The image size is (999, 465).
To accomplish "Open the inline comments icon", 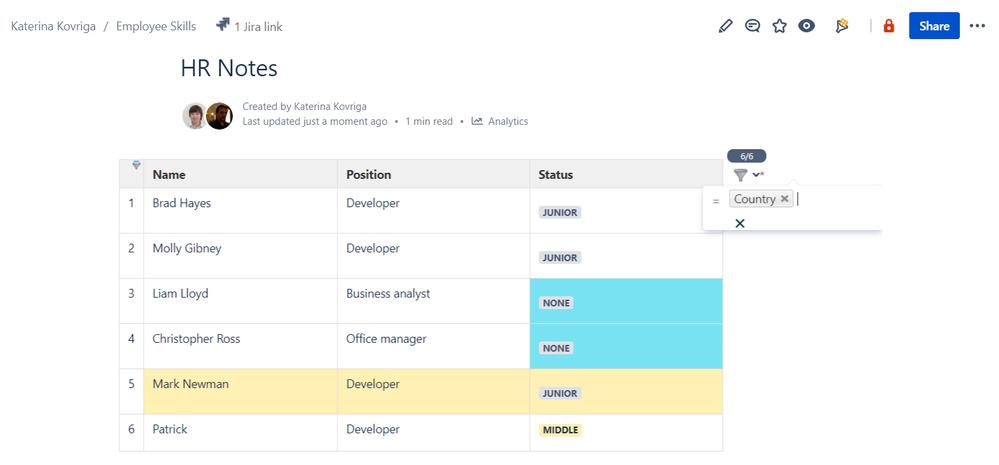I will [x=753, y=26].
